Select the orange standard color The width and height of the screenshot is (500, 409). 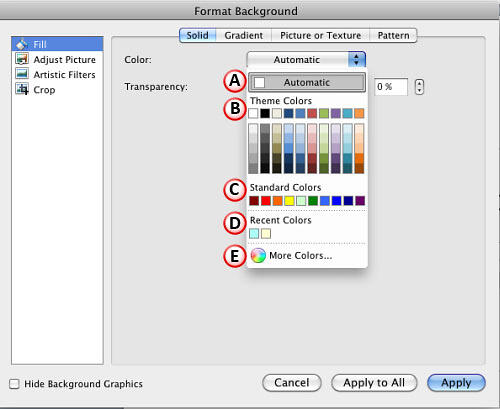pos(277,201)
